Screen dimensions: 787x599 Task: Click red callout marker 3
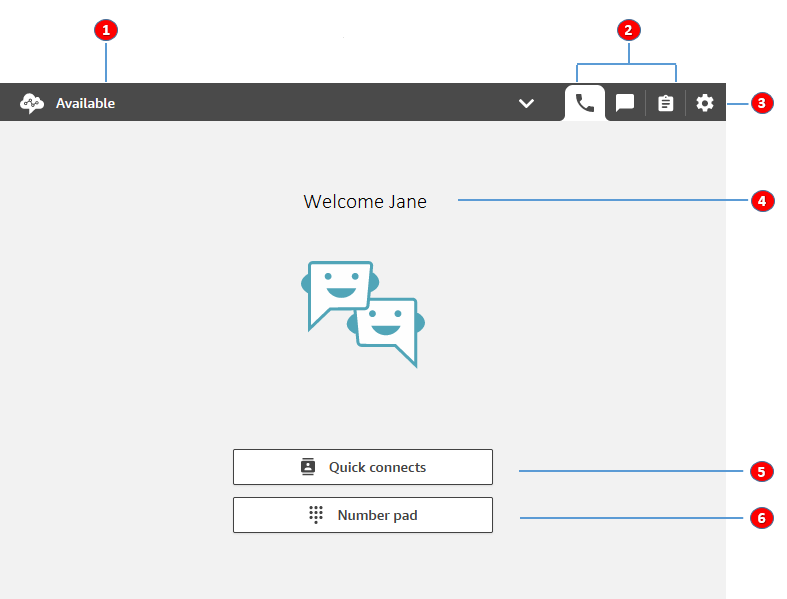762,103
